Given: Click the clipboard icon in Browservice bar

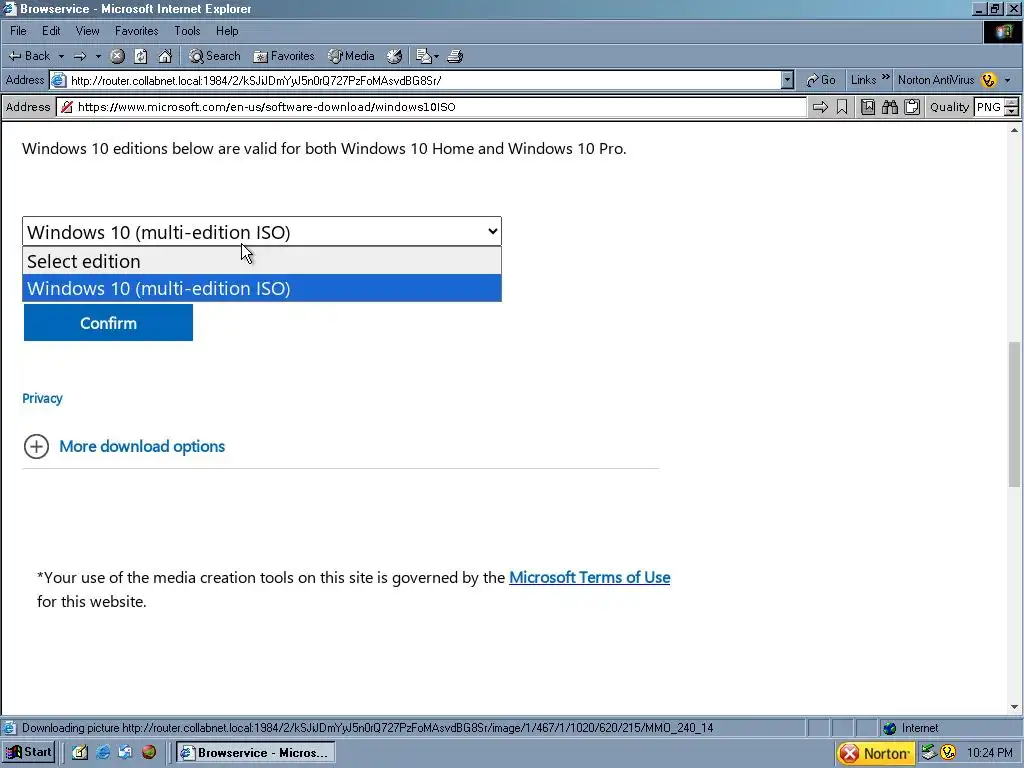Looking at the screenshot, I should [x=912, y=107].
